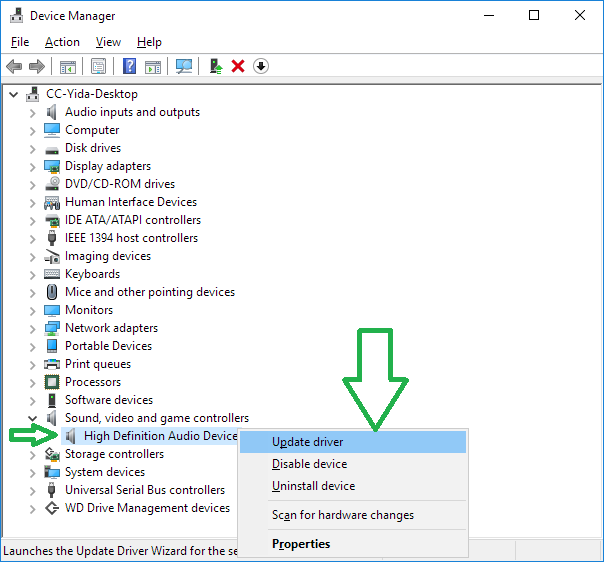Click the red X Uninstall device icon
Screen dimensions: 604x562
[238, 66]
